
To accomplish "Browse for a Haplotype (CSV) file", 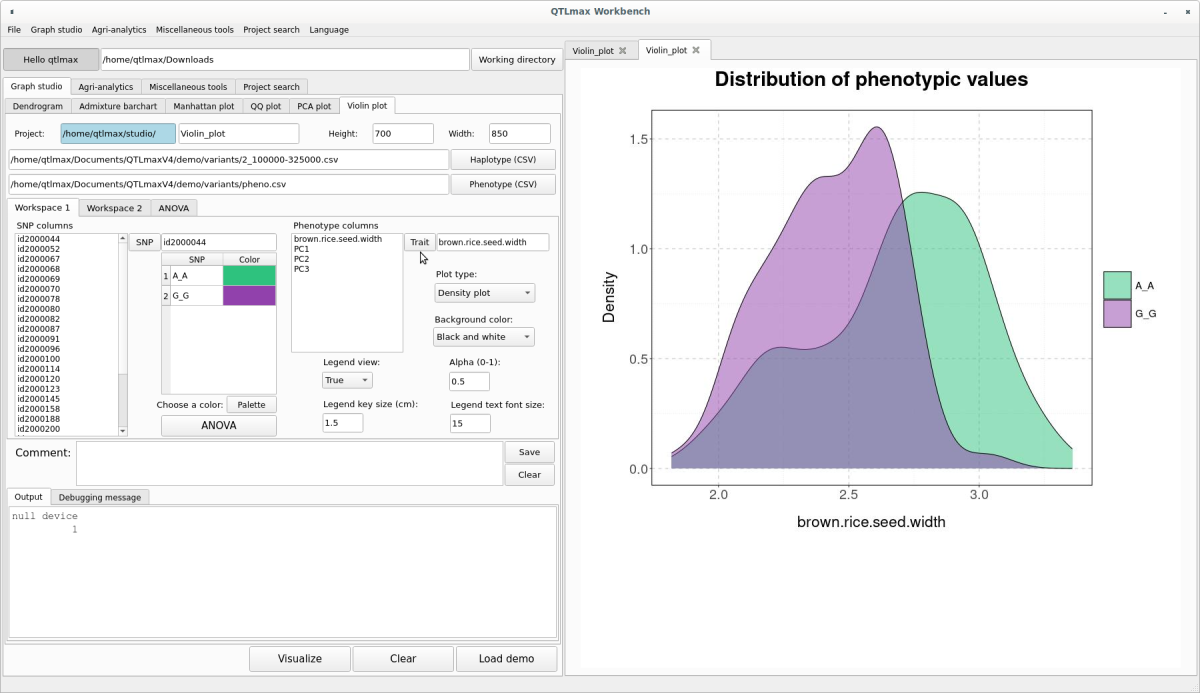I will [503, 160].
